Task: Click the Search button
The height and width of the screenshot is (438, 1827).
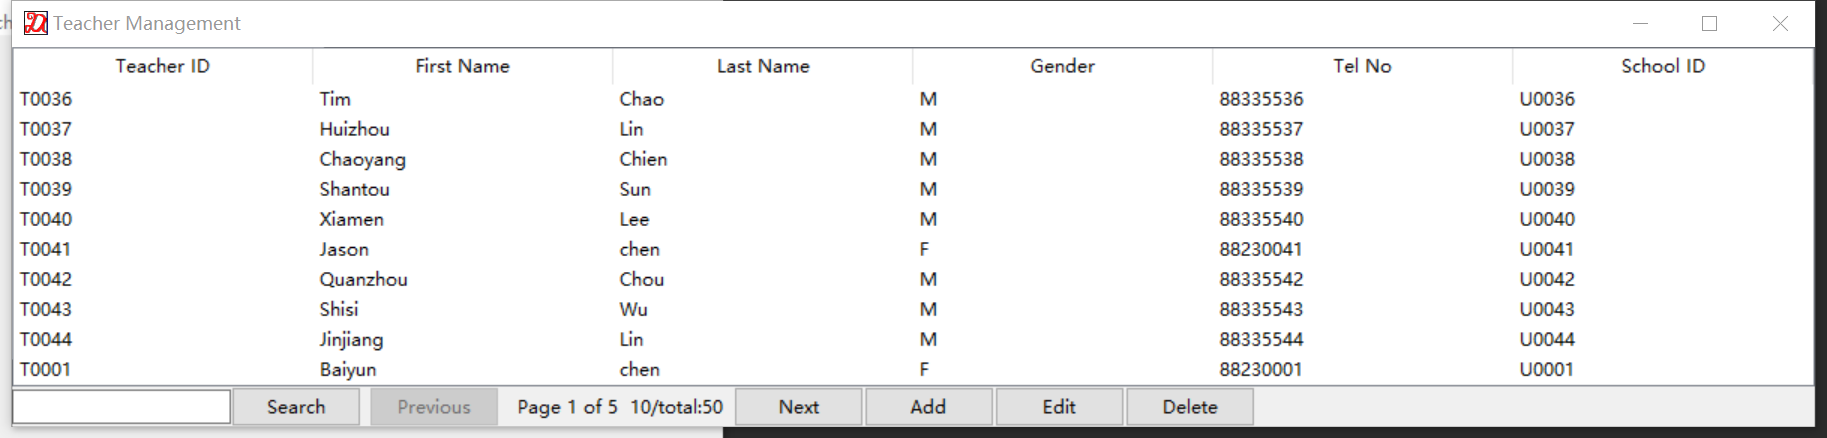Action: coord(296,407)
